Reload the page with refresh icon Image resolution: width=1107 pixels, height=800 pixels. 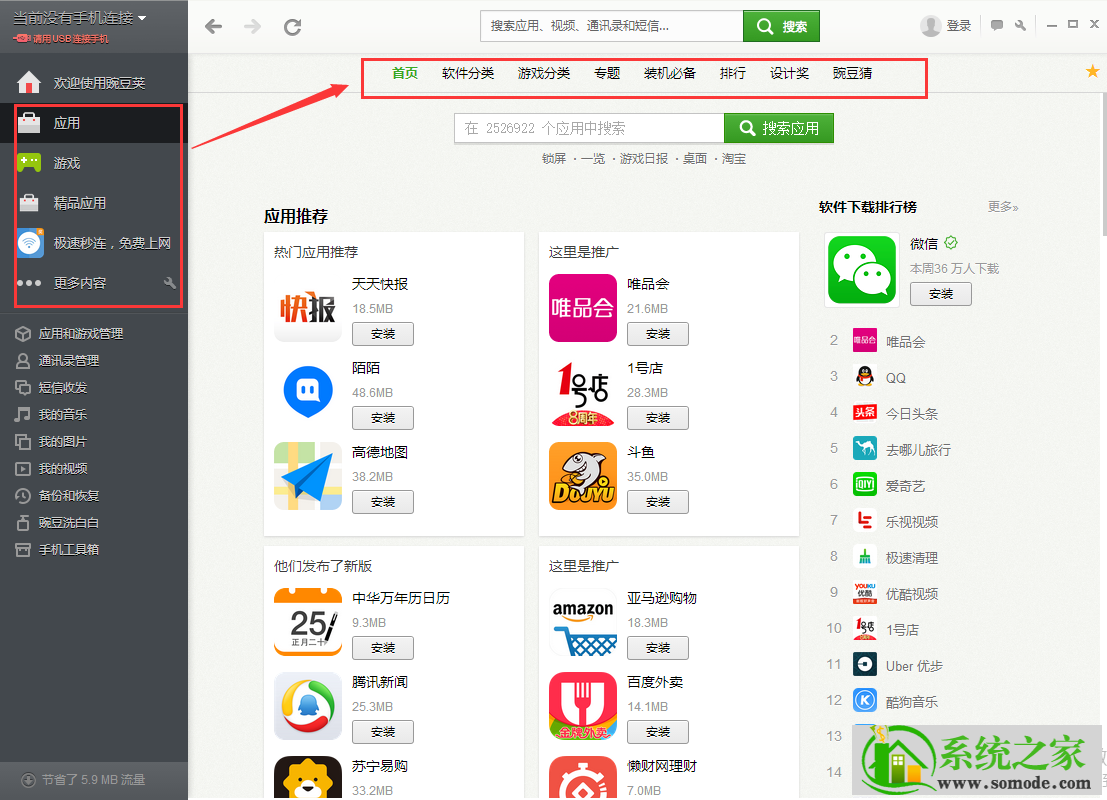click(x=292, y=27)
